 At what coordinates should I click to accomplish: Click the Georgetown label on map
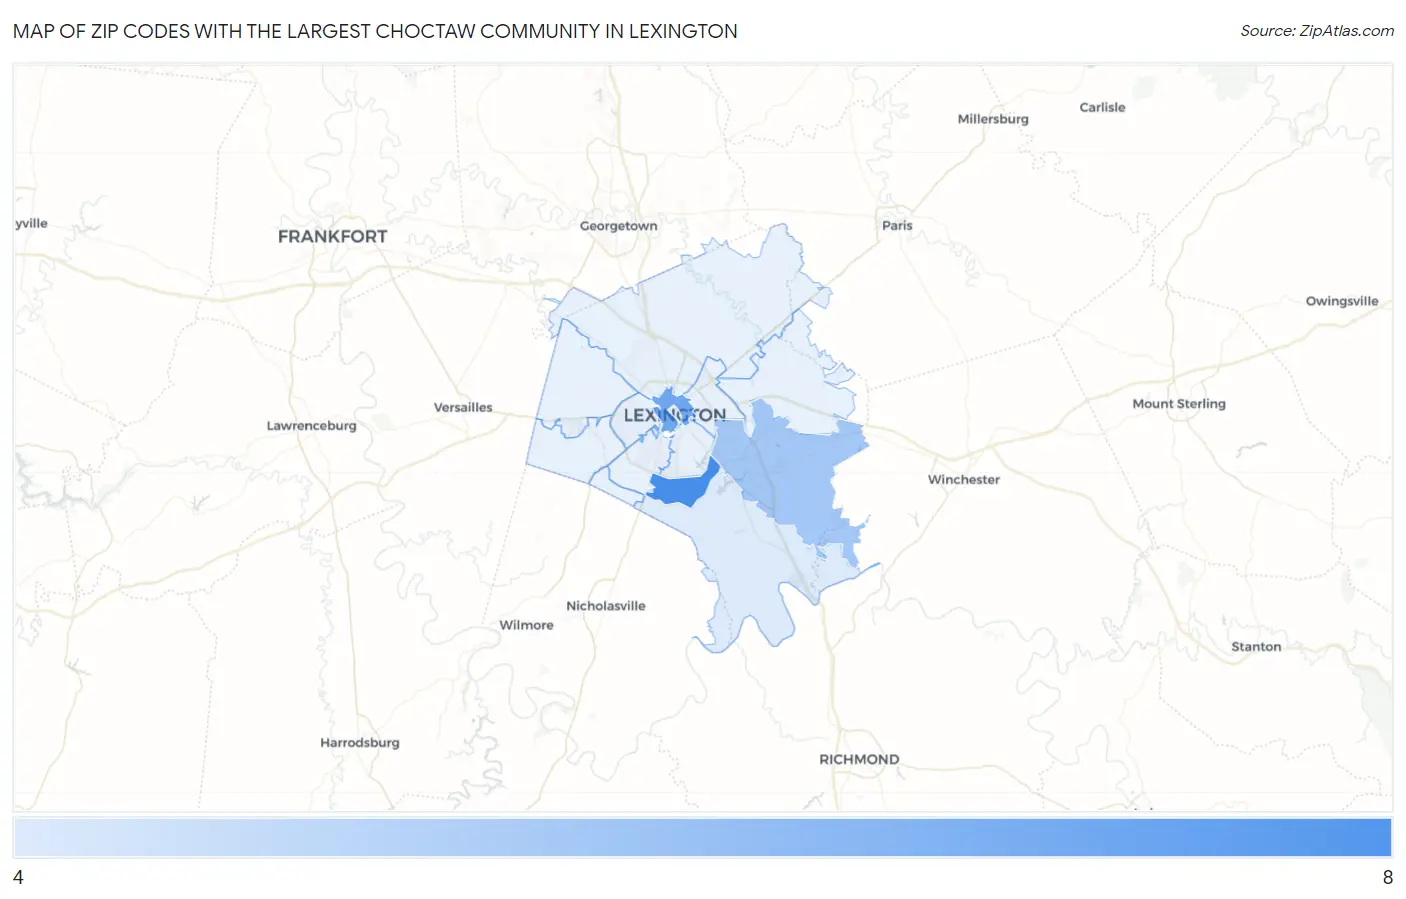[x=619, y=226]
